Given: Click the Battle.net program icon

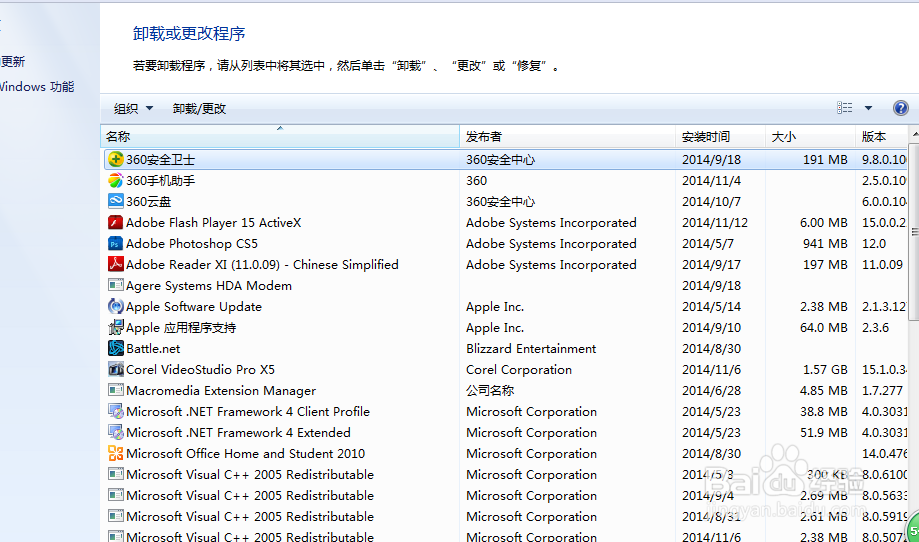Looking at the screenshot, I should tap(116, 349).
